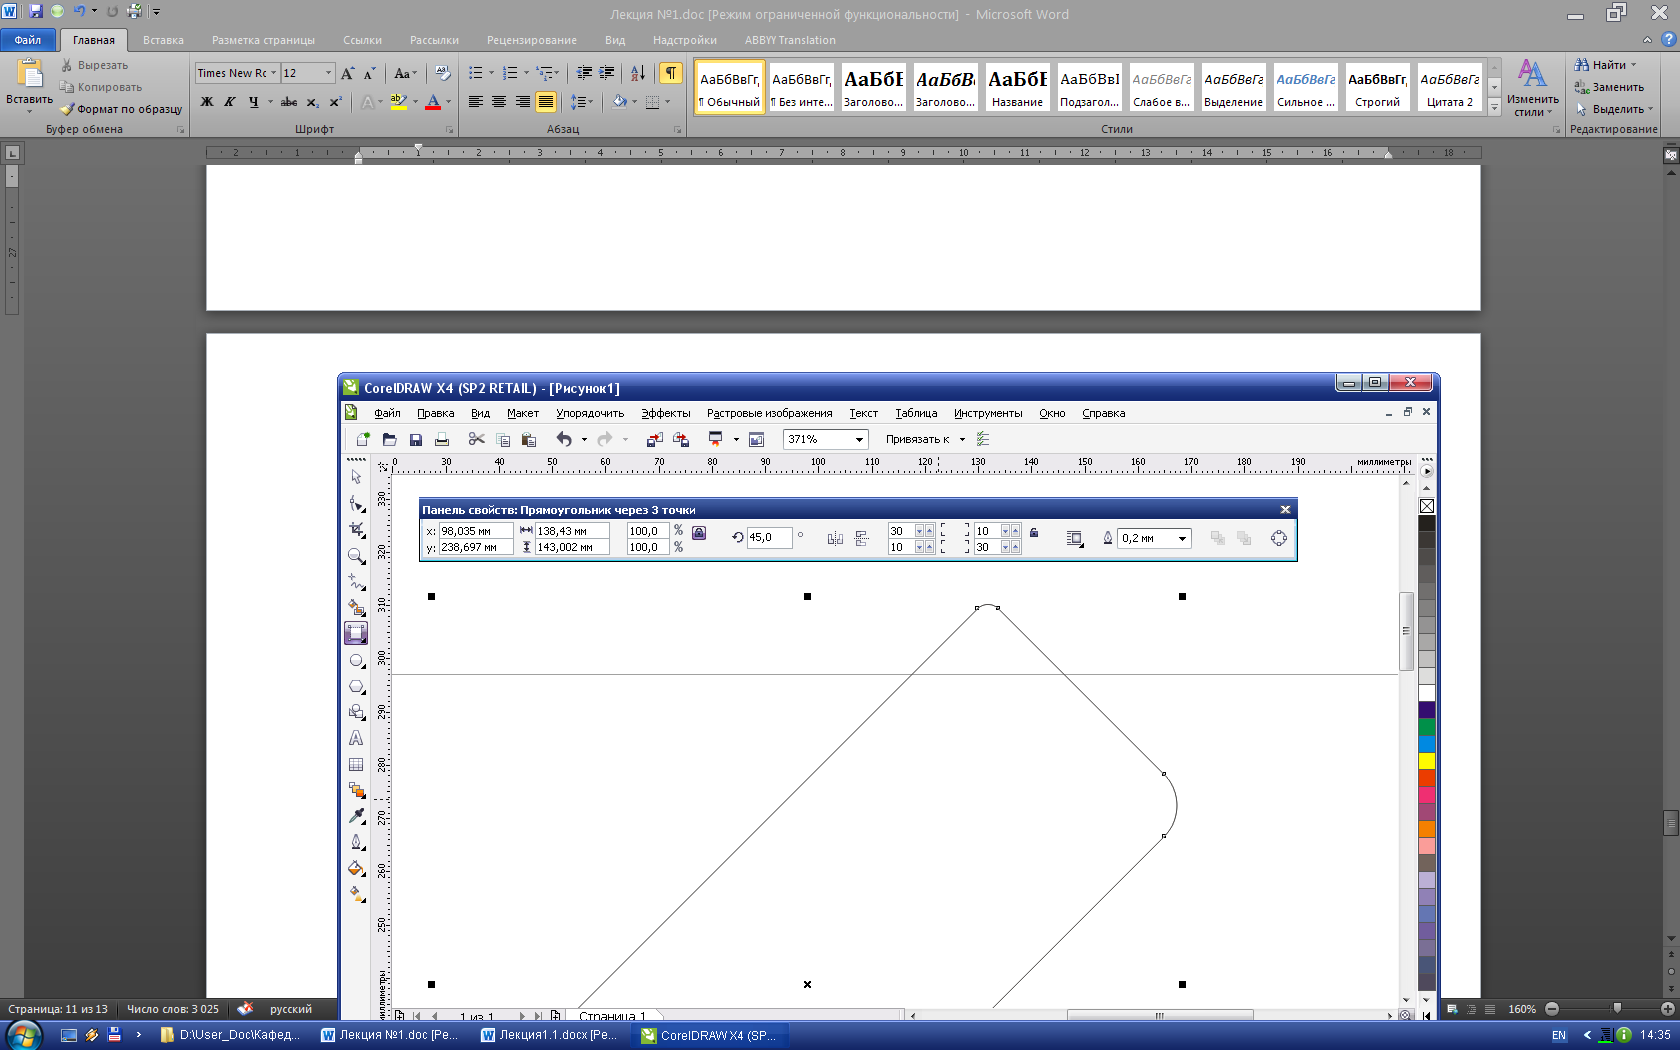The width and height of the screenshot is (1680, 1050).
Task: Toggle Strikethrough (abc) formatting
Action: 289,102
